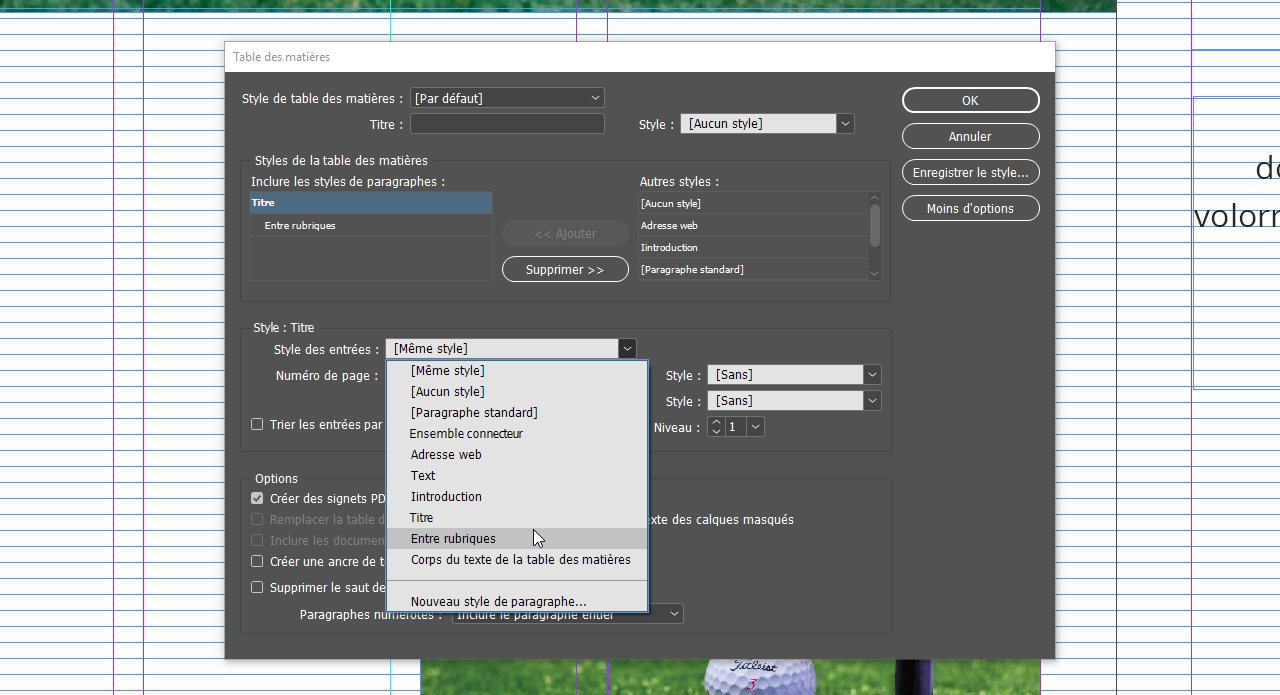The height and width of the screenshot is (695, 1280).
Task: Select Entre rubriques in included styles list
Action: [370, 225]
